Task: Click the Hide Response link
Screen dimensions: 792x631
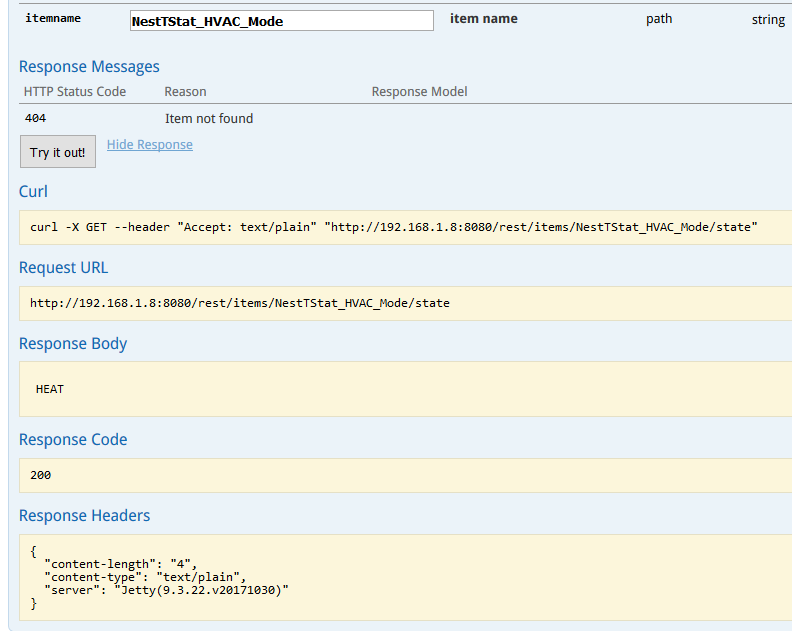Action: click(150, 145)
